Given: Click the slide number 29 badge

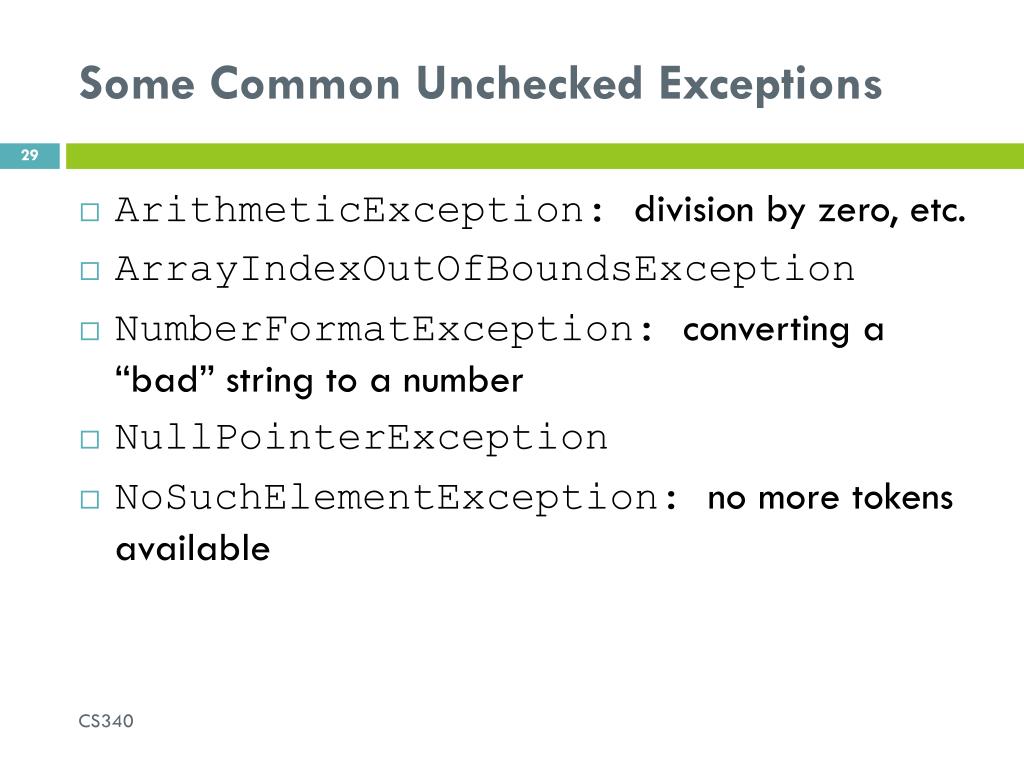Looking at the screenshot, I should click(30, 155).
